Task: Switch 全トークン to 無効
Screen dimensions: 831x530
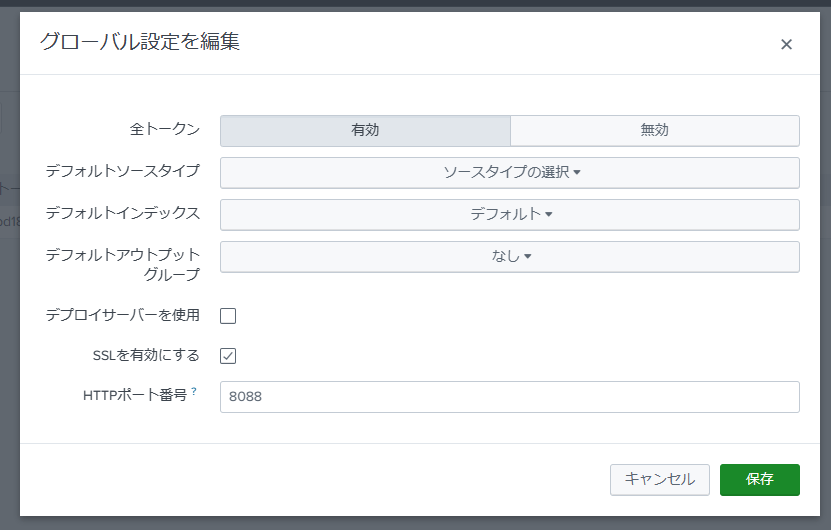Action: coord(654,130)
